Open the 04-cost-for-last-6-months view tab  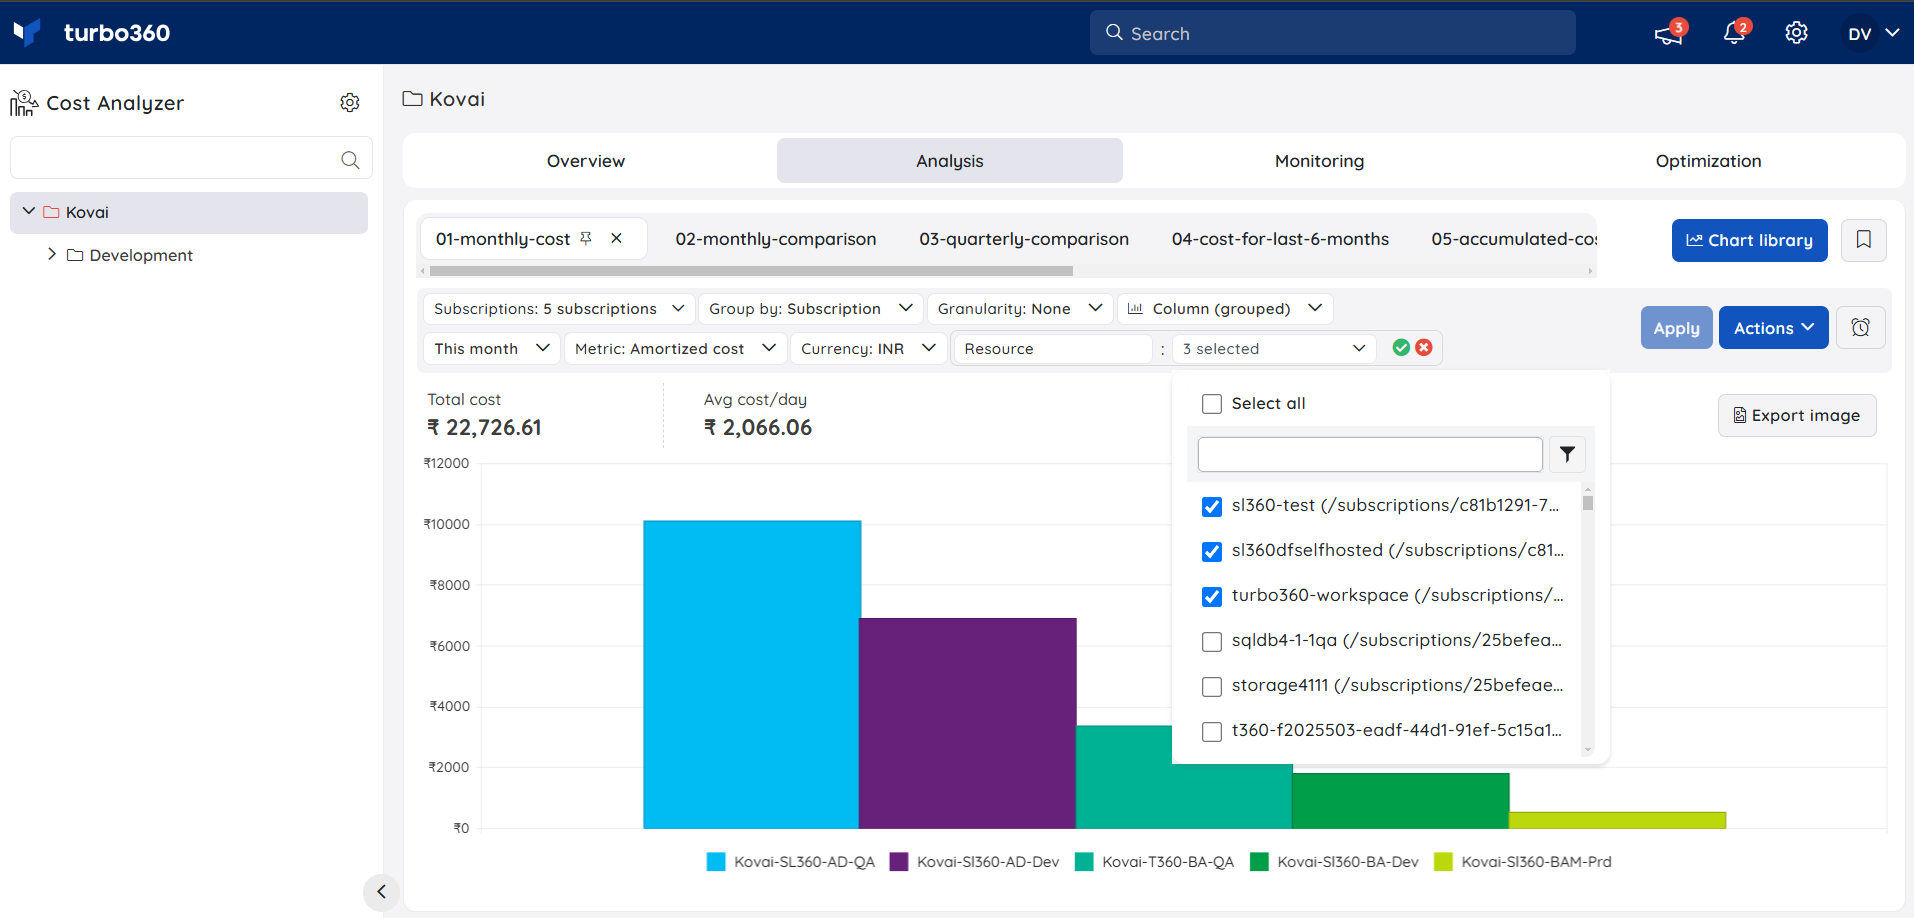1280,239
